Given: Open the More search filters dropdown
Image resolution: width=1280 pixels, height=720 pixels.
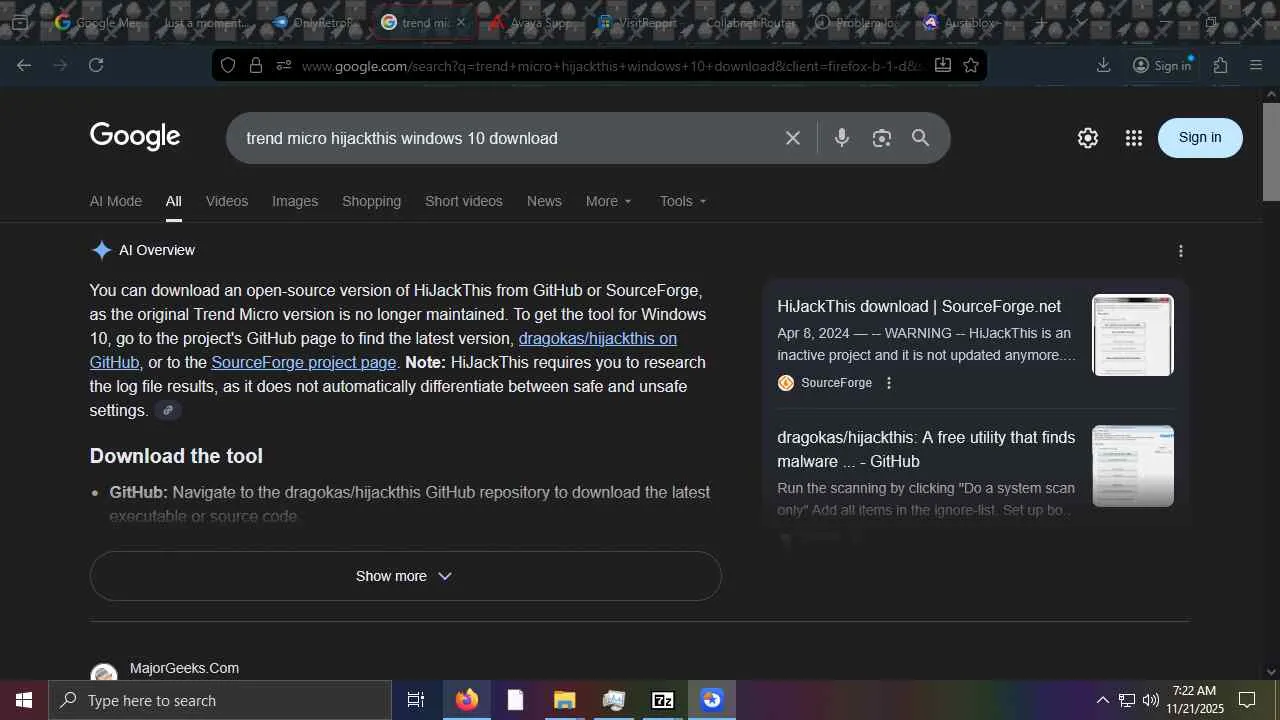Looking at the screenshot, I should click(609, 201).
